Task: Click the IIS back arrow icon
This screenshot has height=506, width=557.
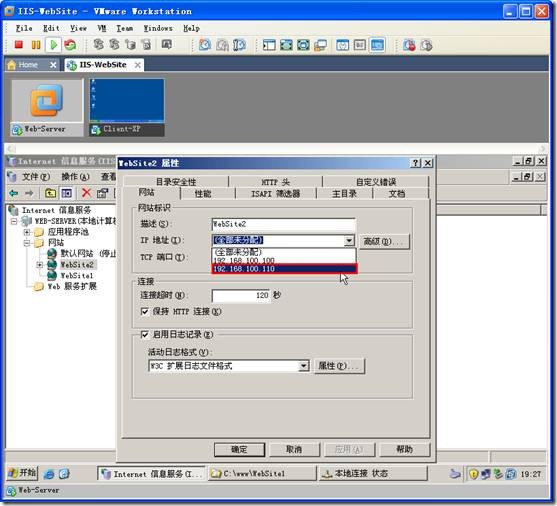Action: tap(13, 193)
